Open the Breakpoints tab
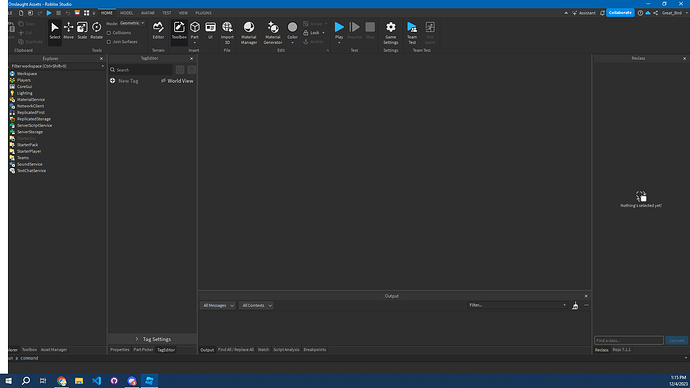The image size is (690, 388). pos(315,350)
